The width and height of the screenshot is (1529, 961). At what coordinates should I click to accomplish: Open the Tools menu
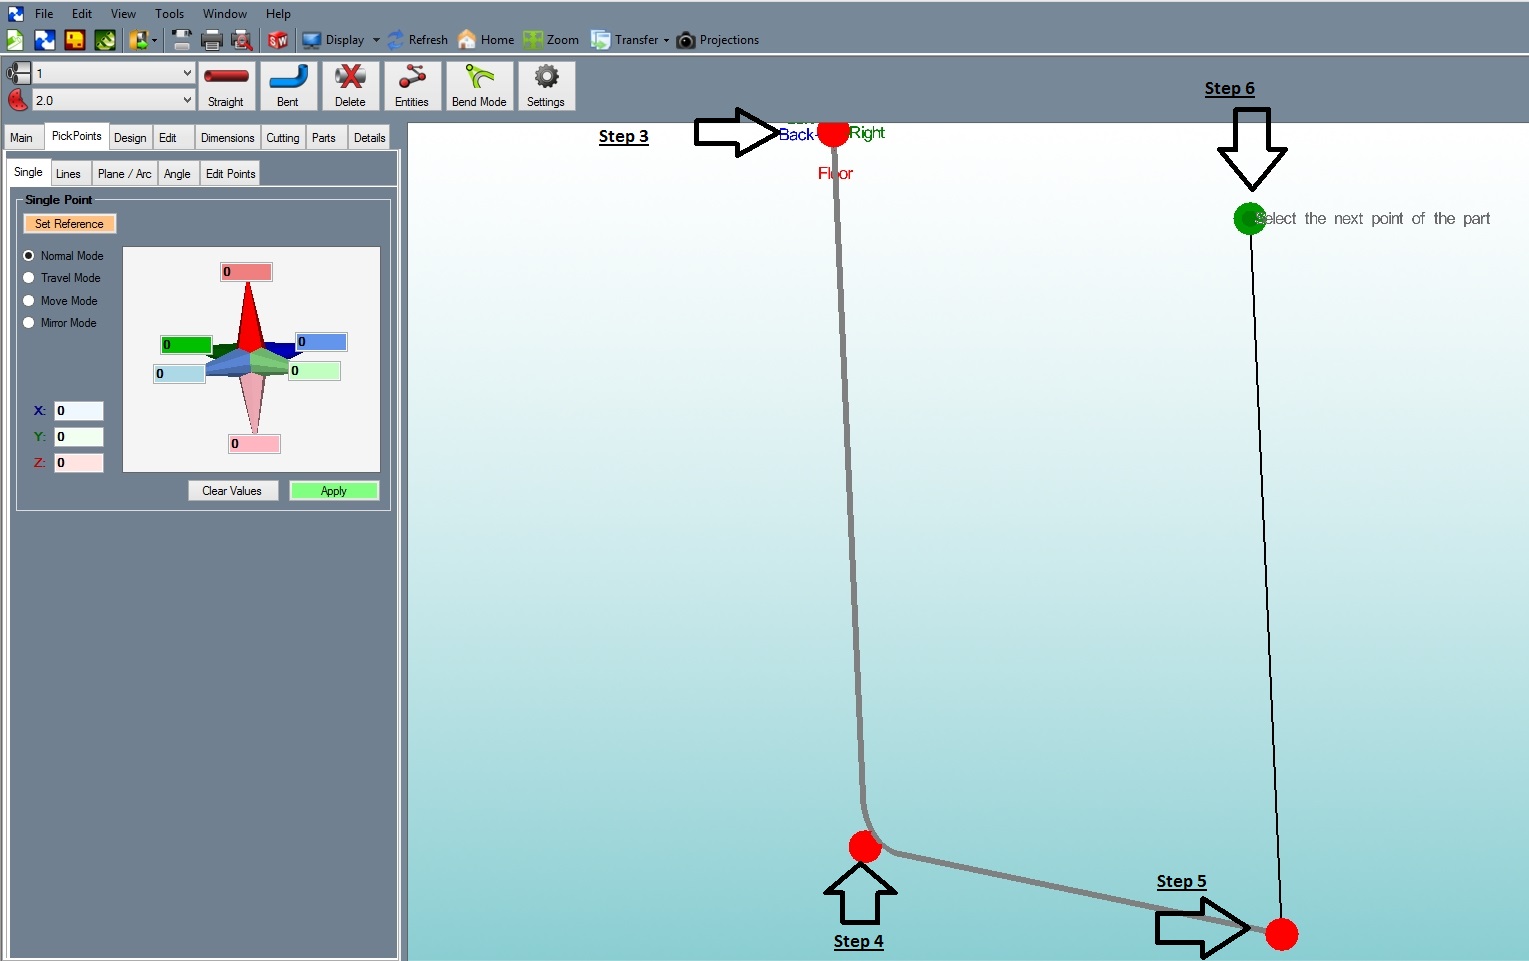169,14
